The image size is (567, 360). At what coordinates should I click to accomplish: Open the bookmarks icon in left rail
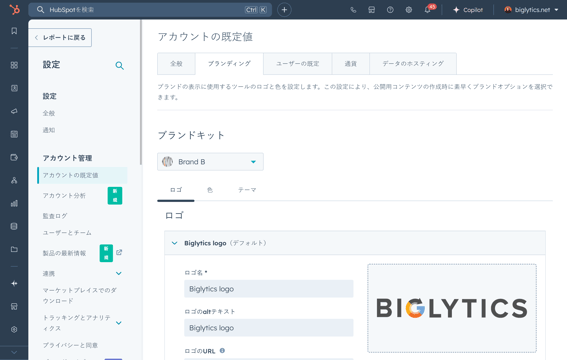pyautogui.click(x=14, y=31)
